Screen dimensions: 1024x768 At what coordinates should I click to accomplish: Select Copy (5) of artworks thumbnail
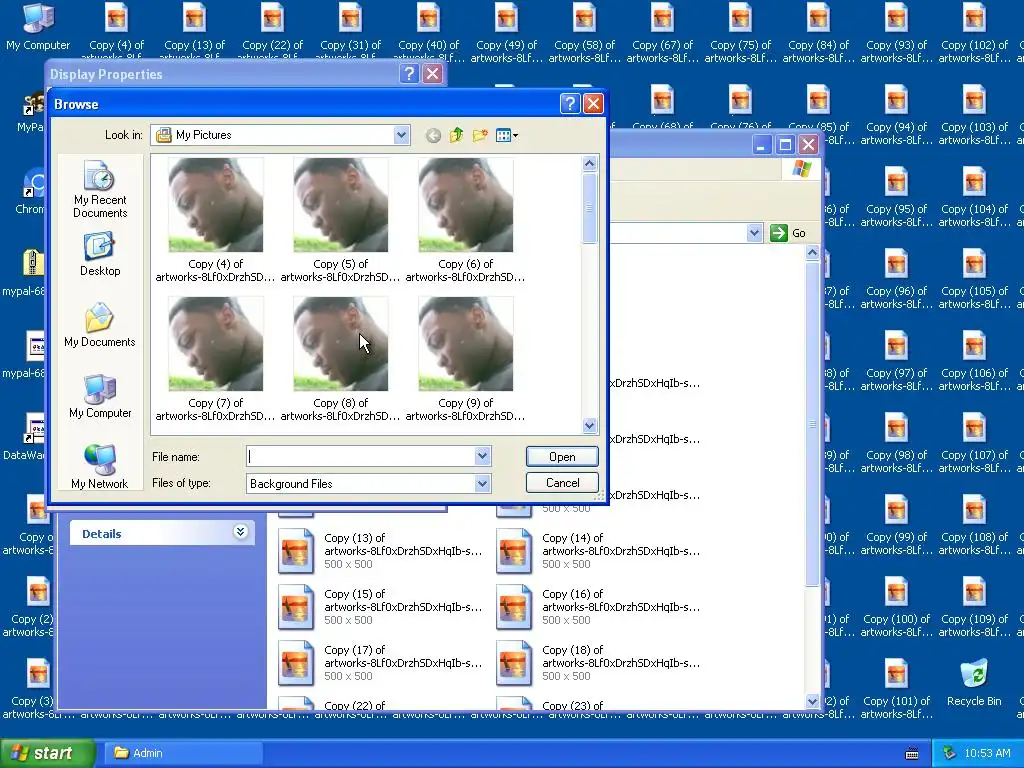(340, 220)
